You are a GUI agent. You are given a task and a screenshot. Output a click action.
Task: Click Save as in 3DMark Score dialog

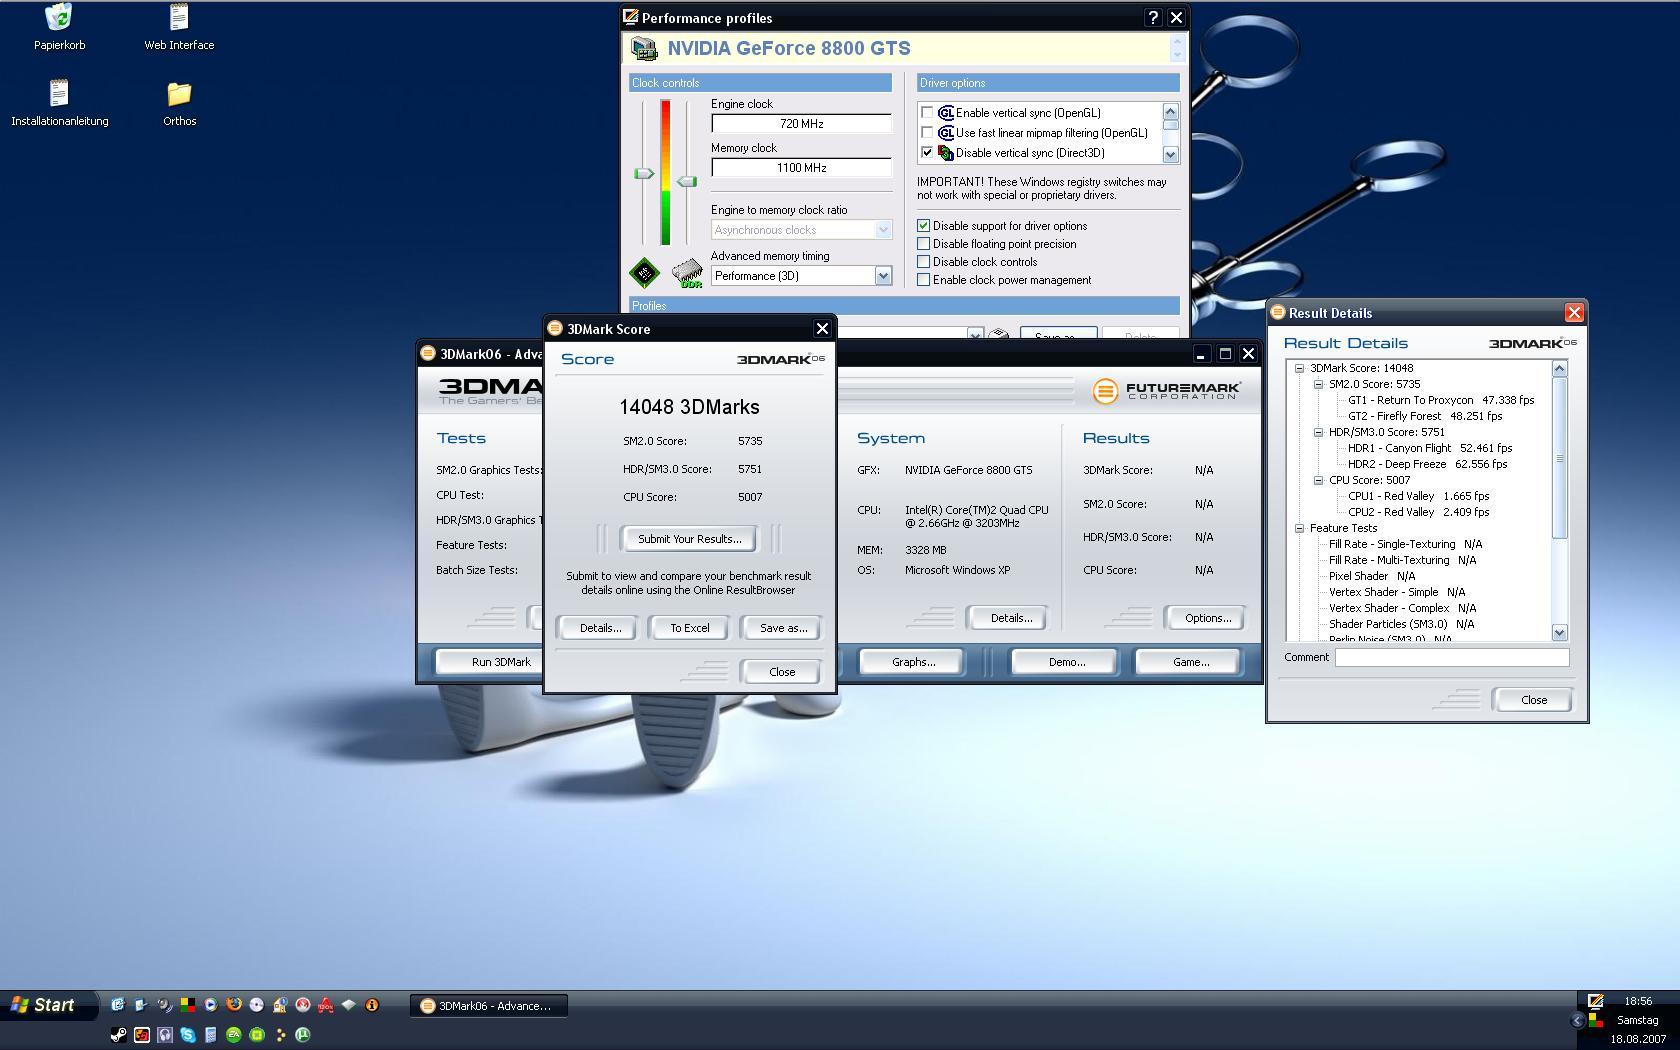coord(783,628)
